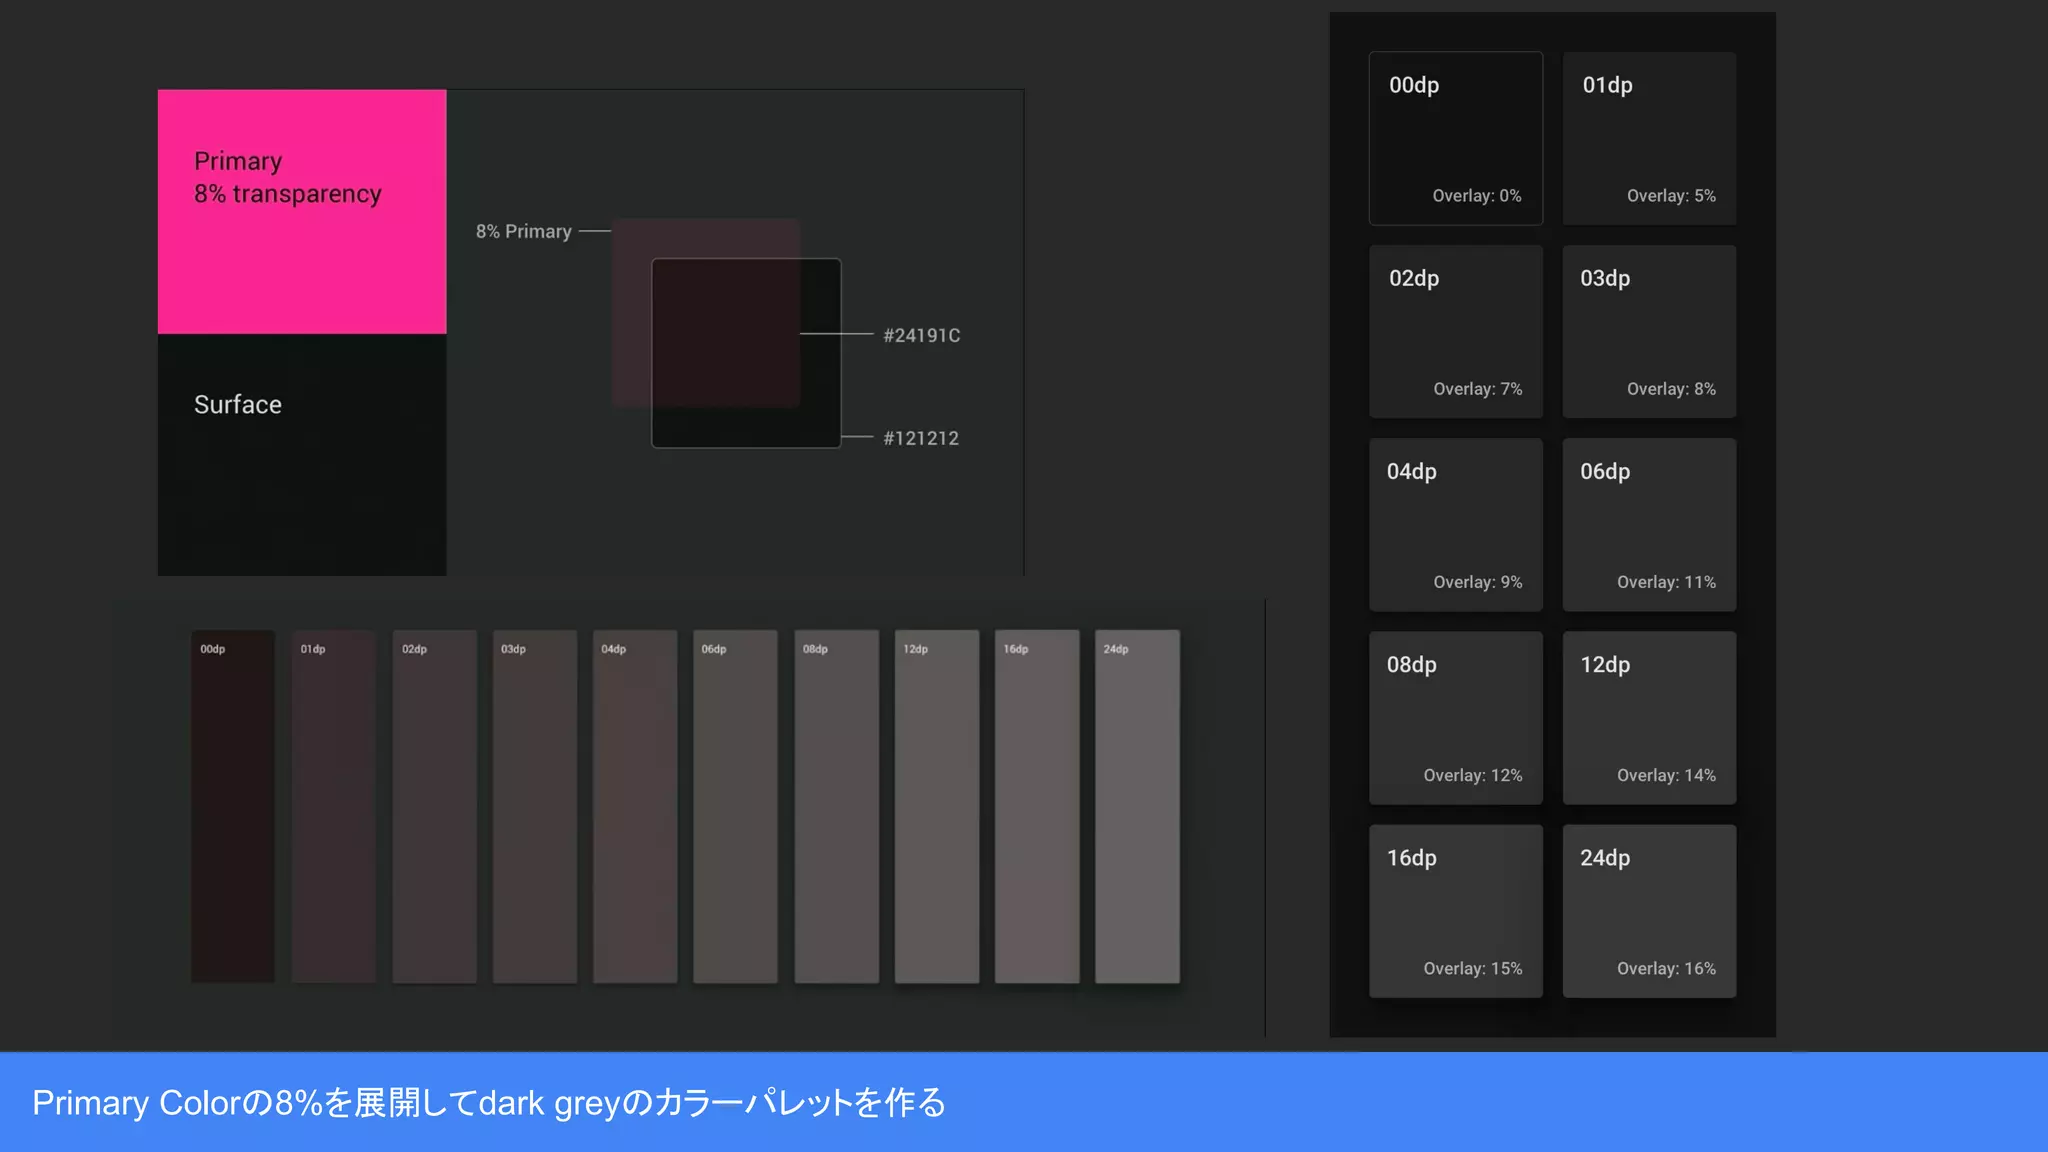Select the 01dp bar in the elevation palette

pos(334,806)
